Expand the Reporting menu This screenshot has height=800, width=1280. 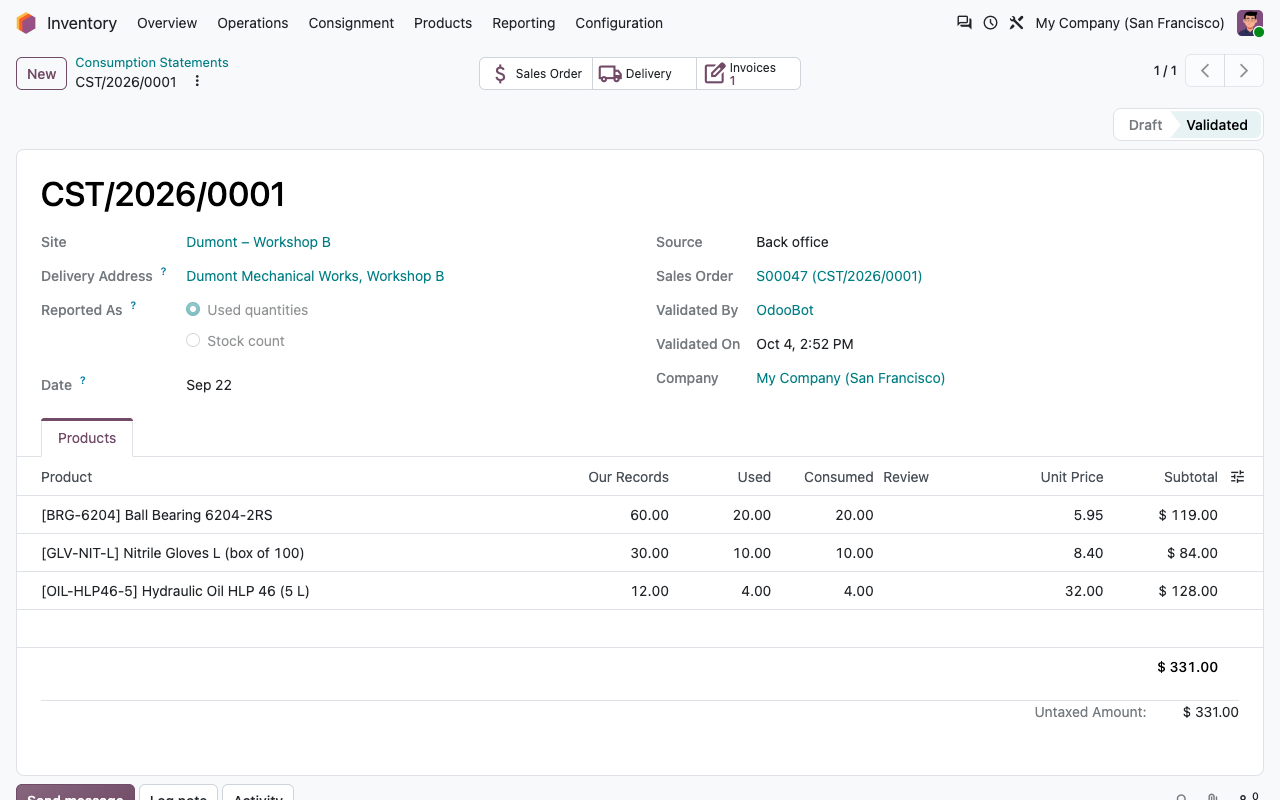click(524, 23)
